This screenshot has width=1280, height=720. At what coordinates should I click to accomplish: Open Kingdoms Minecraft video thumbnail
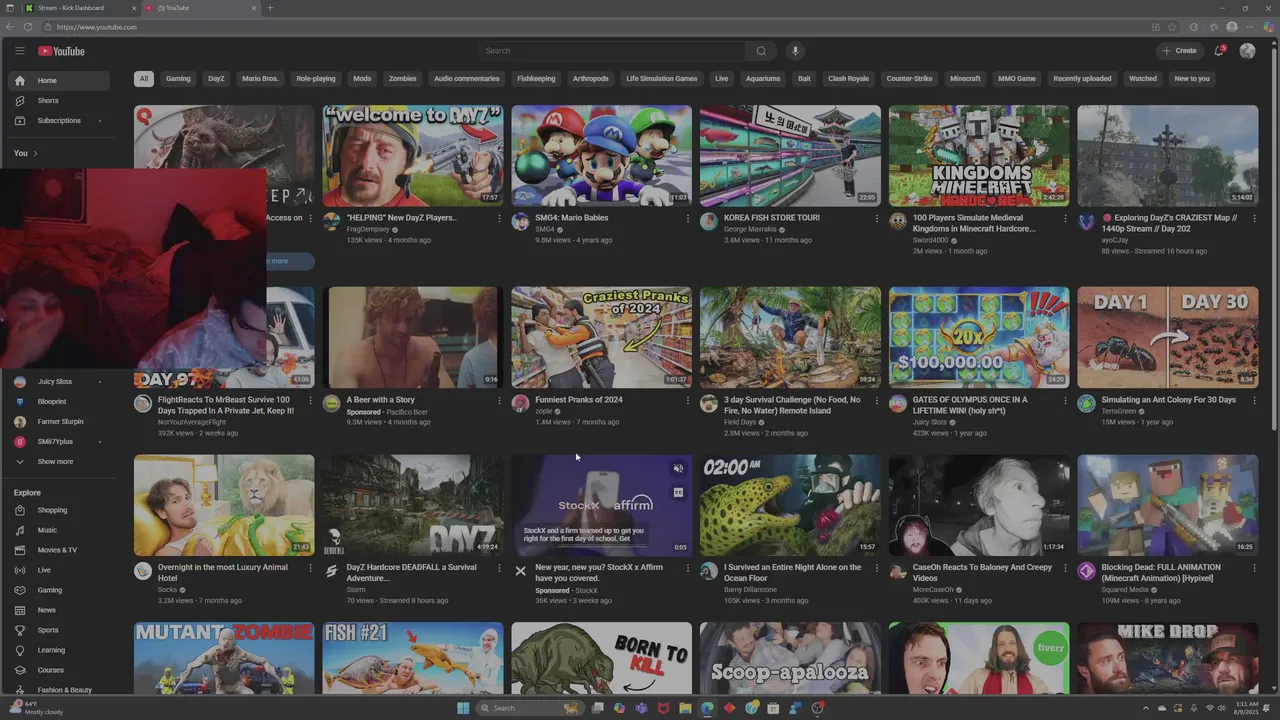pos(979,155)
